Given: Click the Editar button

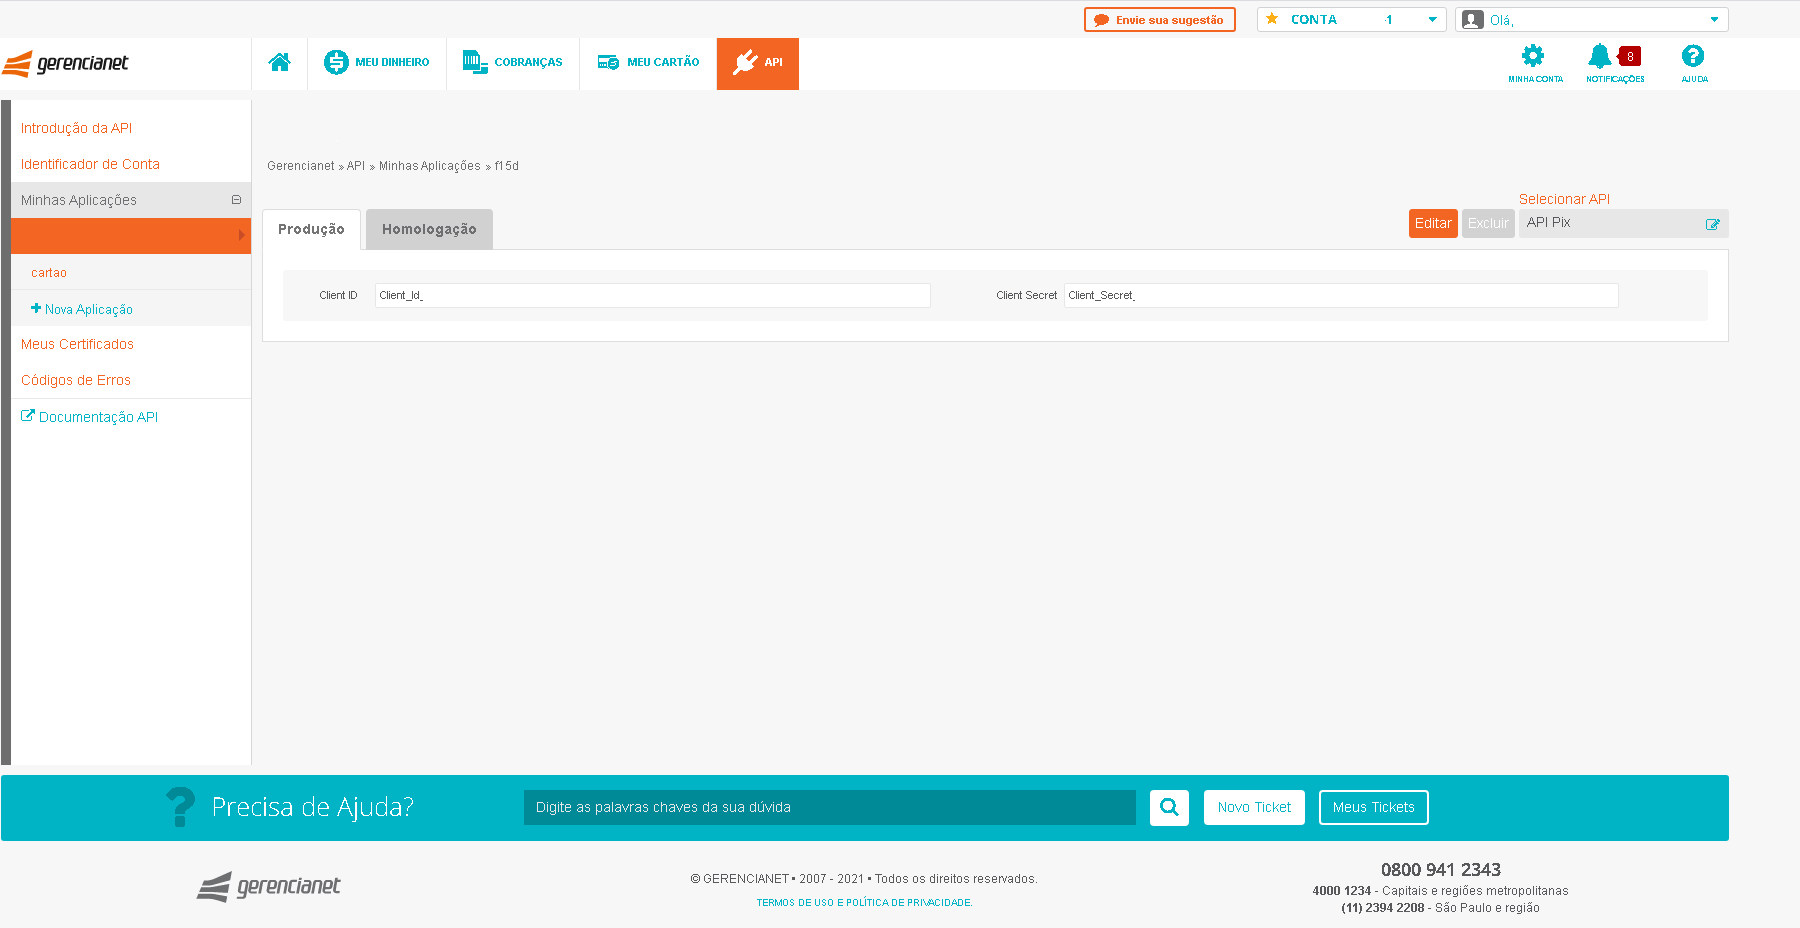Looking at the screenshot, I should coord(1433,223).
